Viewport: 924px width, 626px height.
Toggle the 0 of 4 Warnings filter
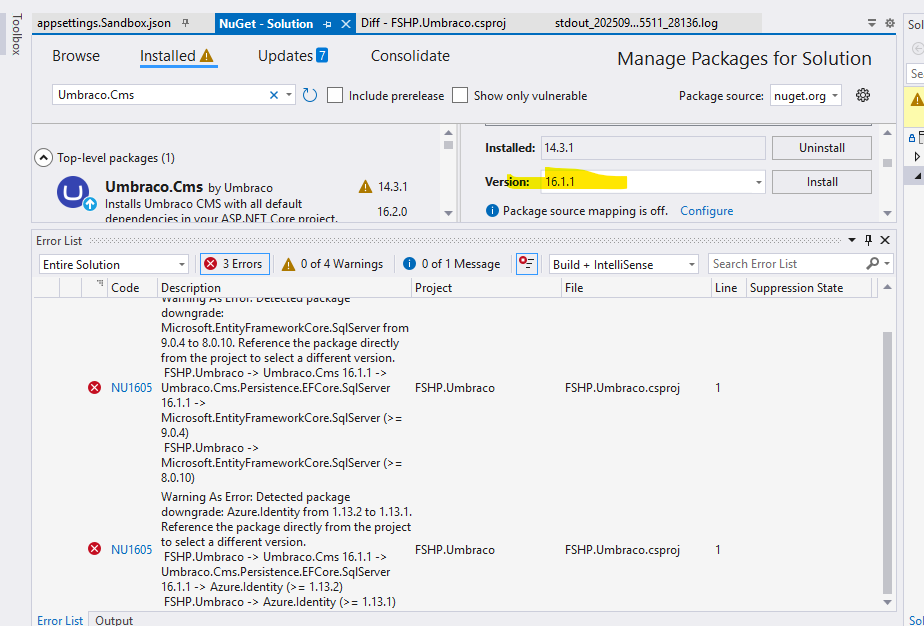[333, 264]
